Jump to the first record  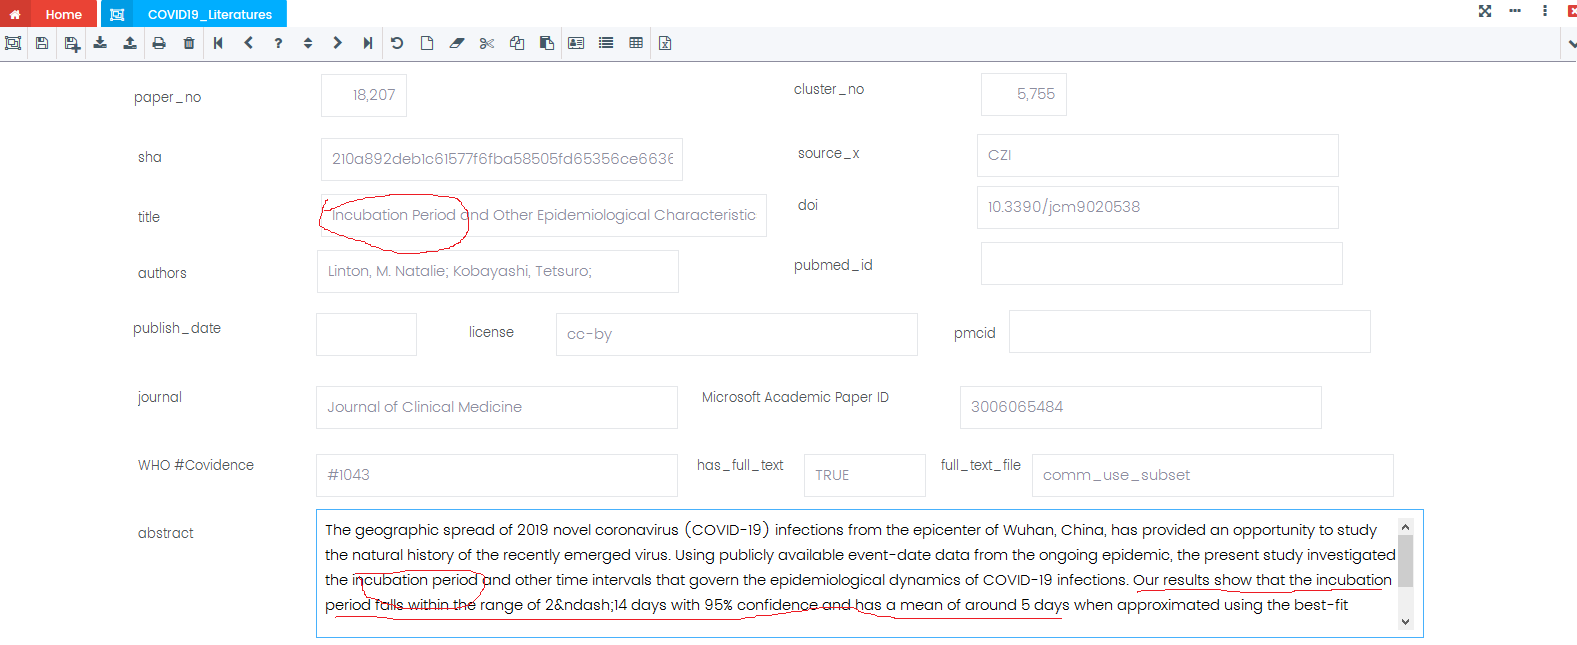pos(218,43)
